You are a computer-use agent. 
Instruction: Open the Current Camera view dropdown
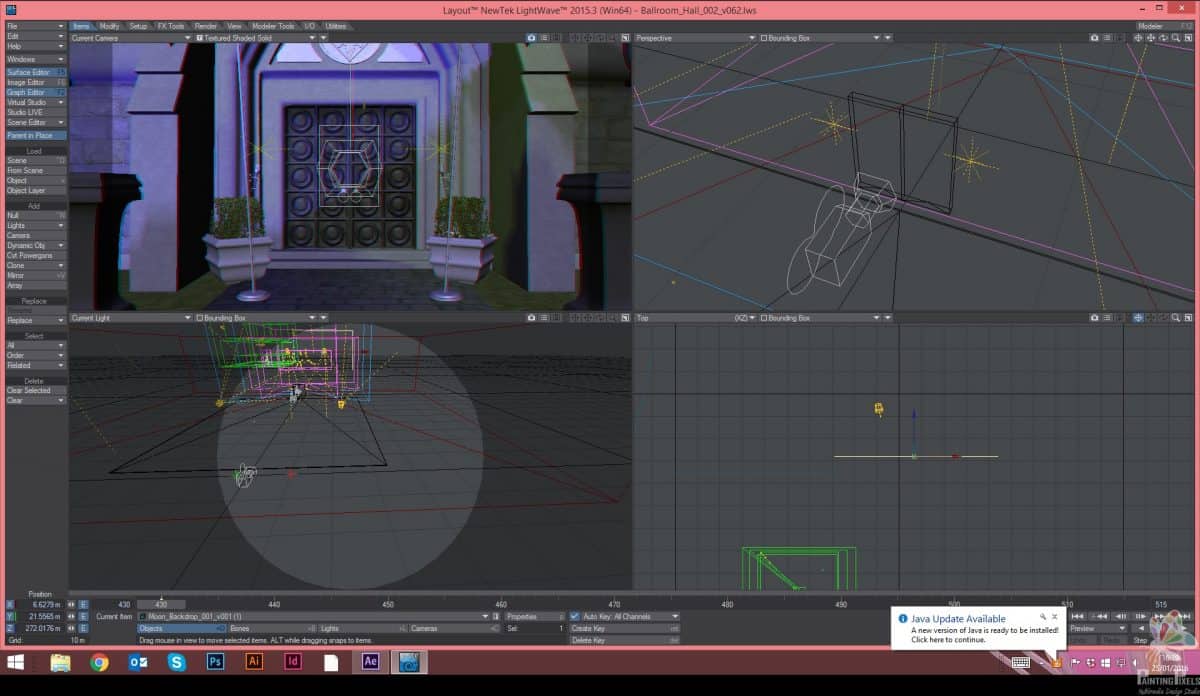point(130,38)
